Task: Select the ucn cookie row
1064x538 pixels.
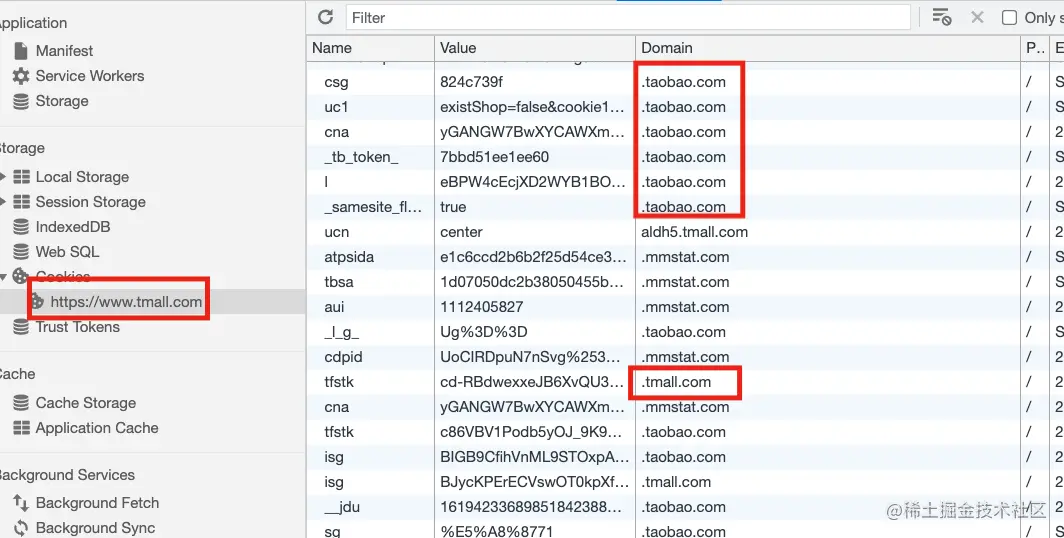Action: point(685,232)
